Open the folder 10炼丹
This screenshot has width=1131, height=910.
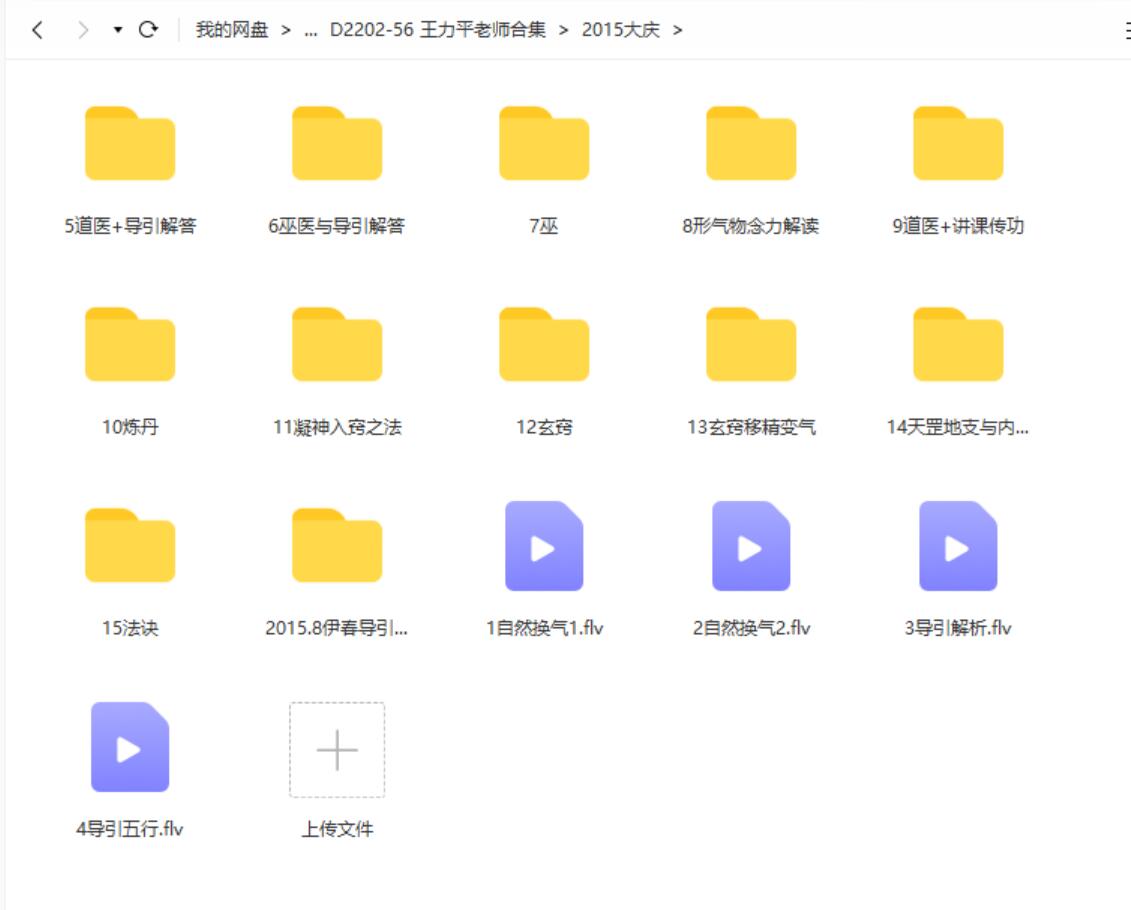(x=129, y=345)
